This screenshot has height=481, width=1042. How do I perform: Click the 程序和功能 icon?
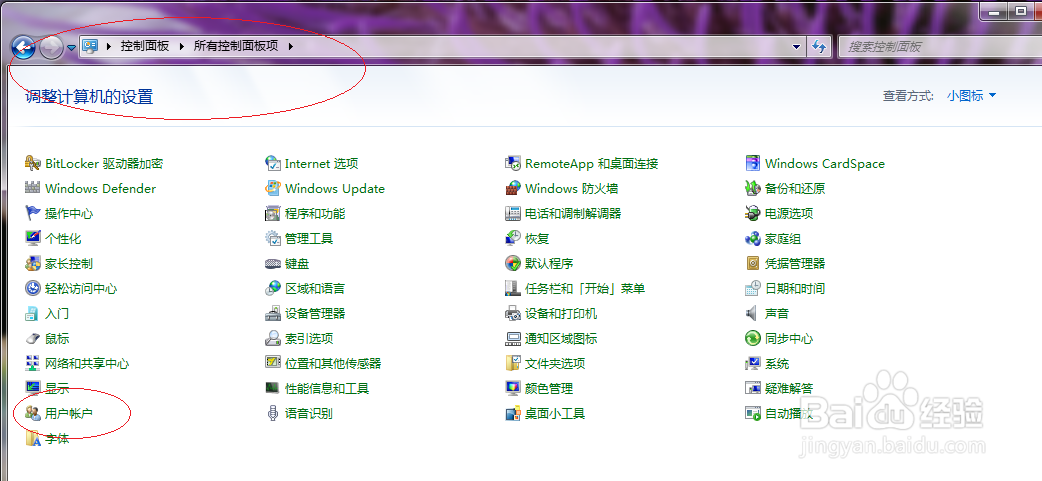(x=272, y=213)
